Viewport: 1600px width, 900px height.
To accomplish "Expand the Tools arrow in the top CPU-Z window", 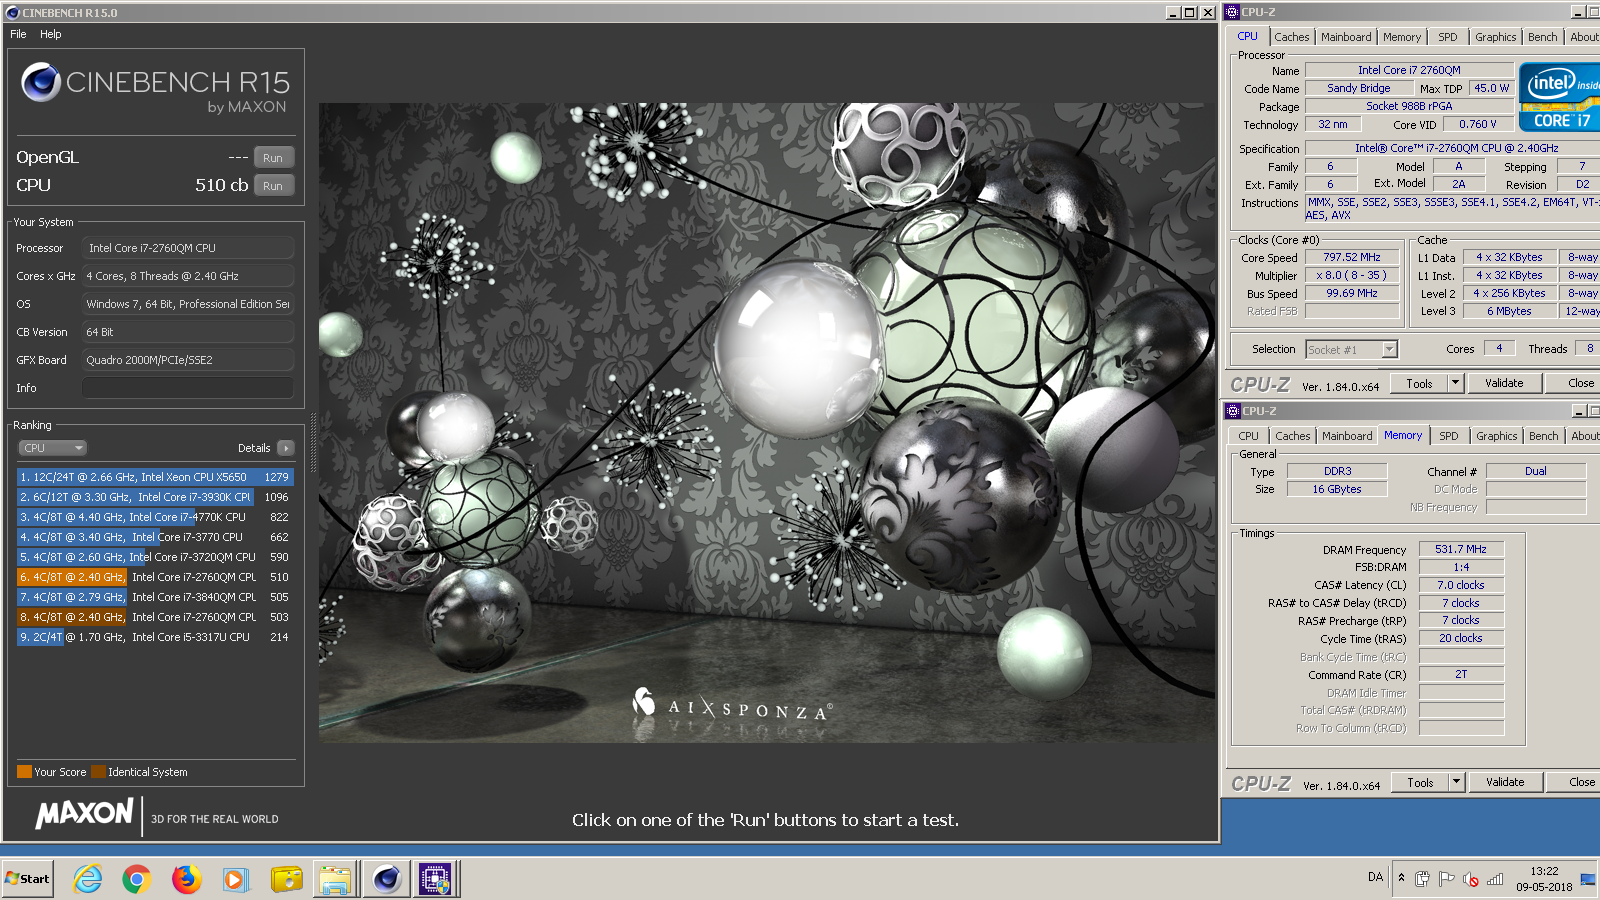I will click(x=1456, y=383).
